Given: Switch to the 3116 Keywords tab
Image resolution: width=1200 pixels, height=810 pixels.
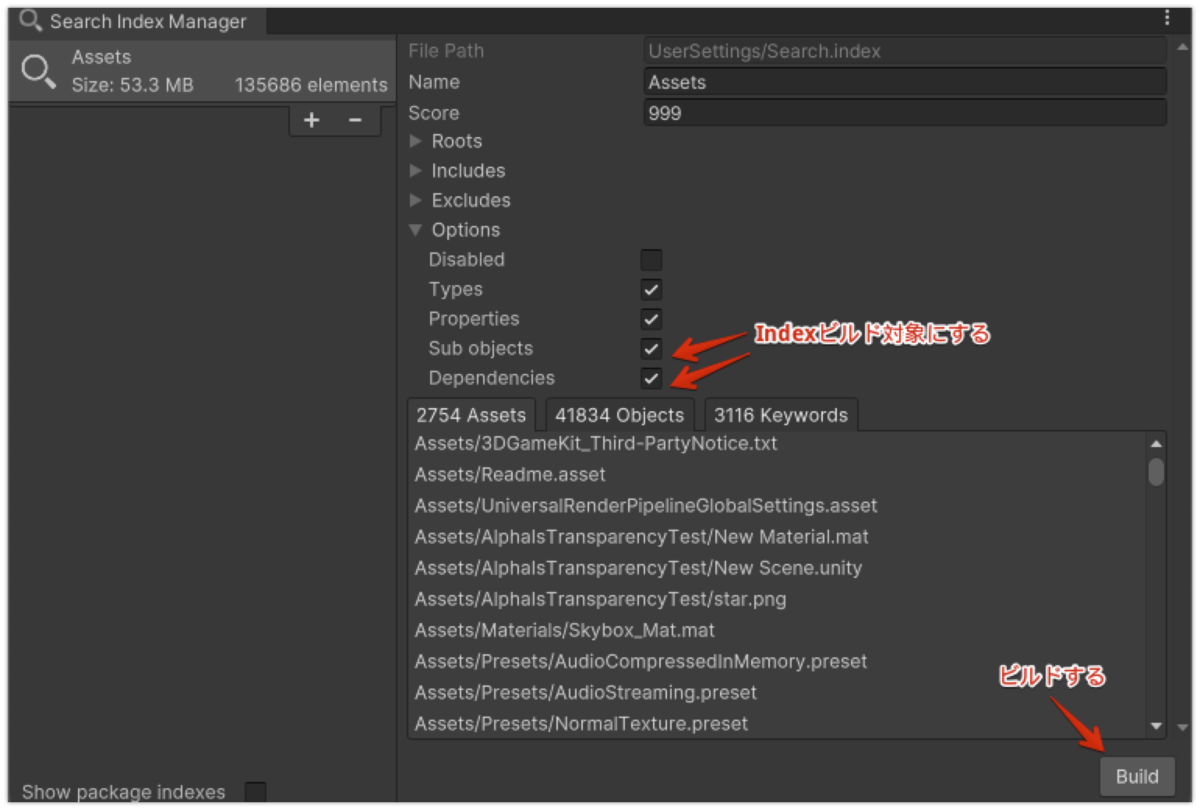Looking at the screenshot, I should [781, 413].
